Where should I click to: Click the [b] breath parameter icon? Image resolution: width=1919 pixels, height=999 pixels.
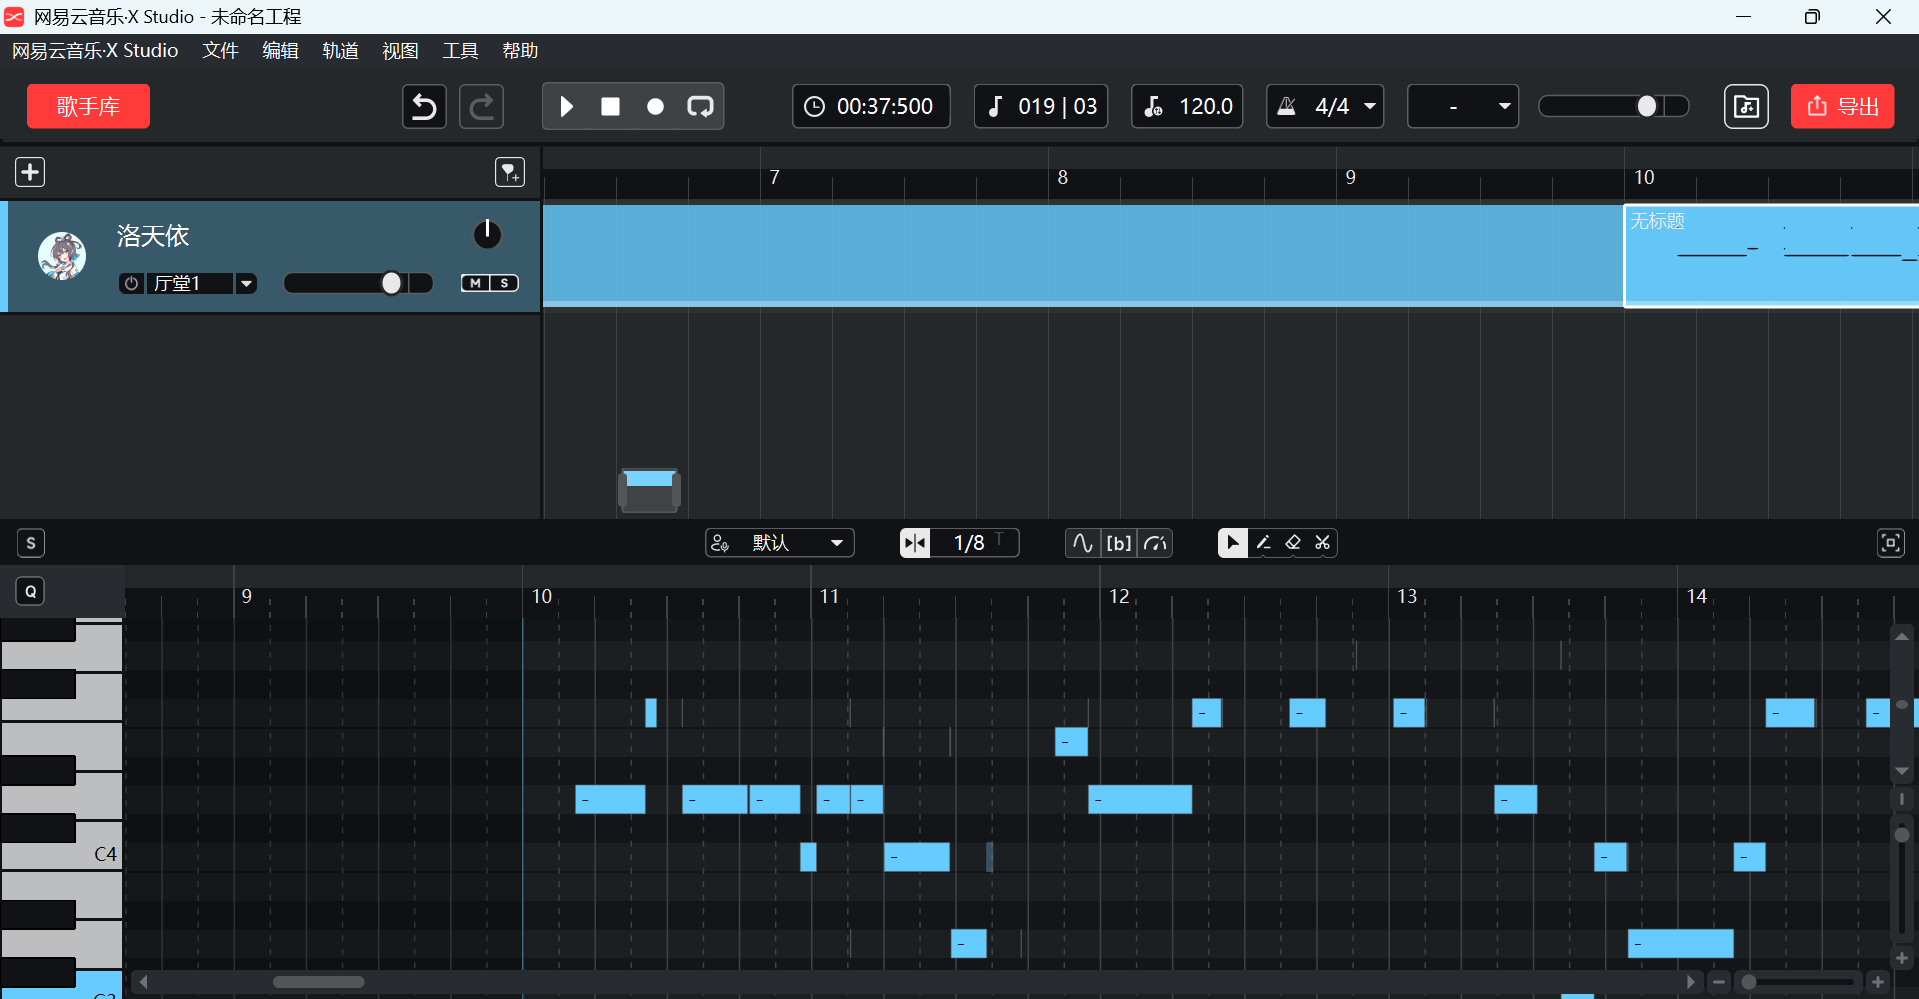[x=1118, y=543]
